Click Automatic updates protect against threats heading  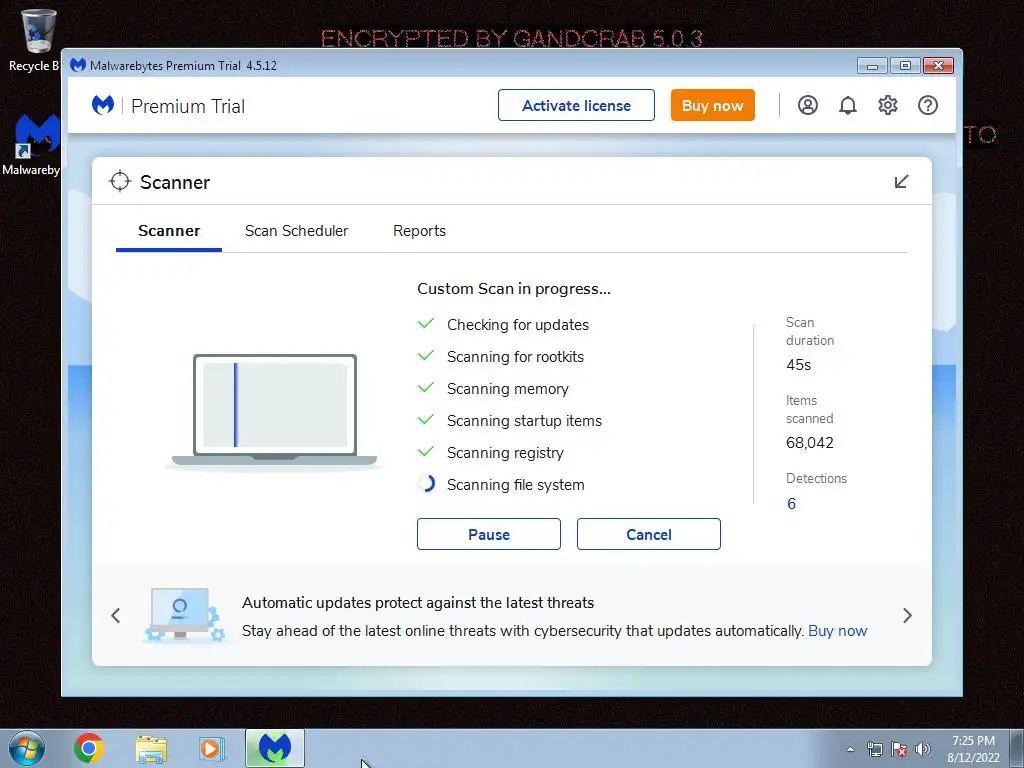point(418,603)
